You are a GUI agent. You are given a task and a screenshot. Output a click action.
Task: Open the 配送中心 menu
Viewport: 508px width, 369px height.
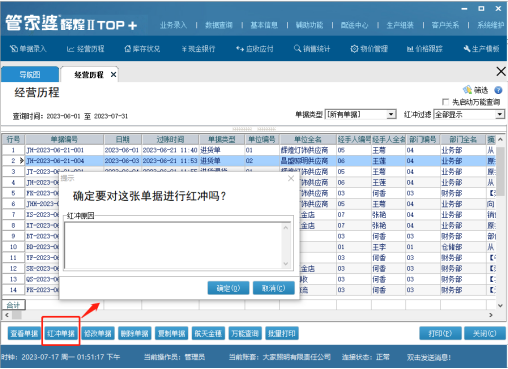click(x=354, y=25)
